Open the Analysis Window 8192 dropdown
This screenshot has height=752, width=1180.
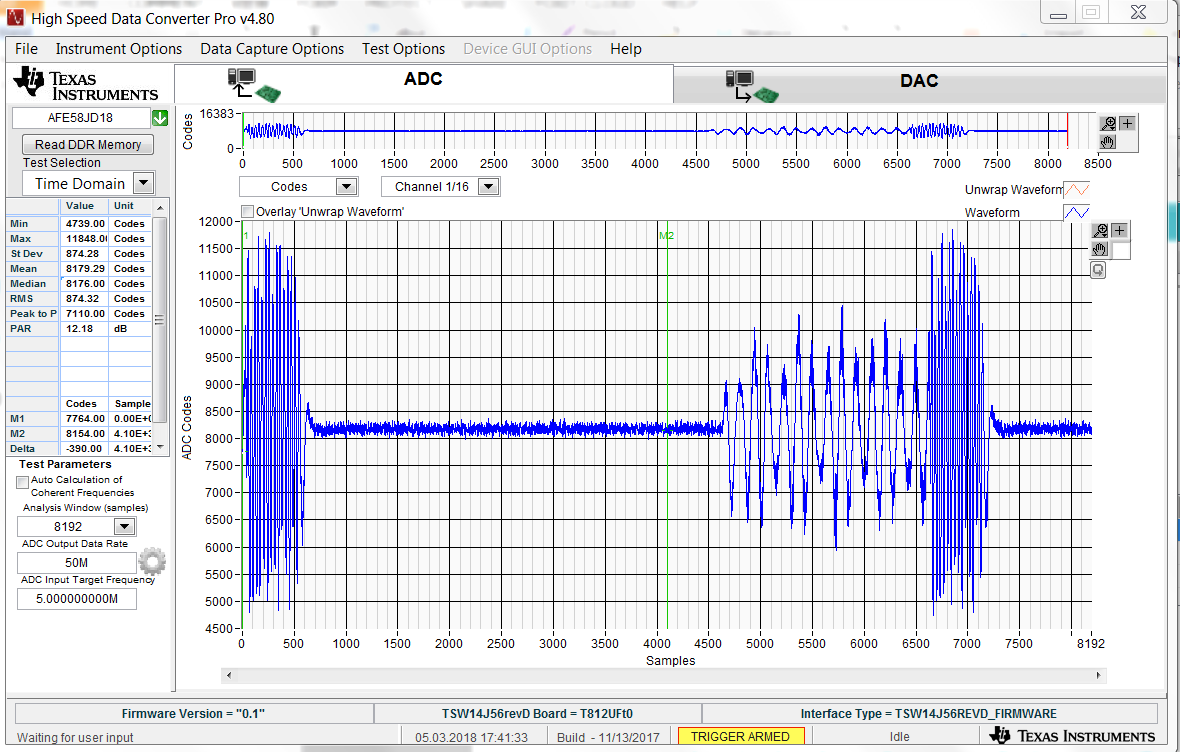point(125,526)
